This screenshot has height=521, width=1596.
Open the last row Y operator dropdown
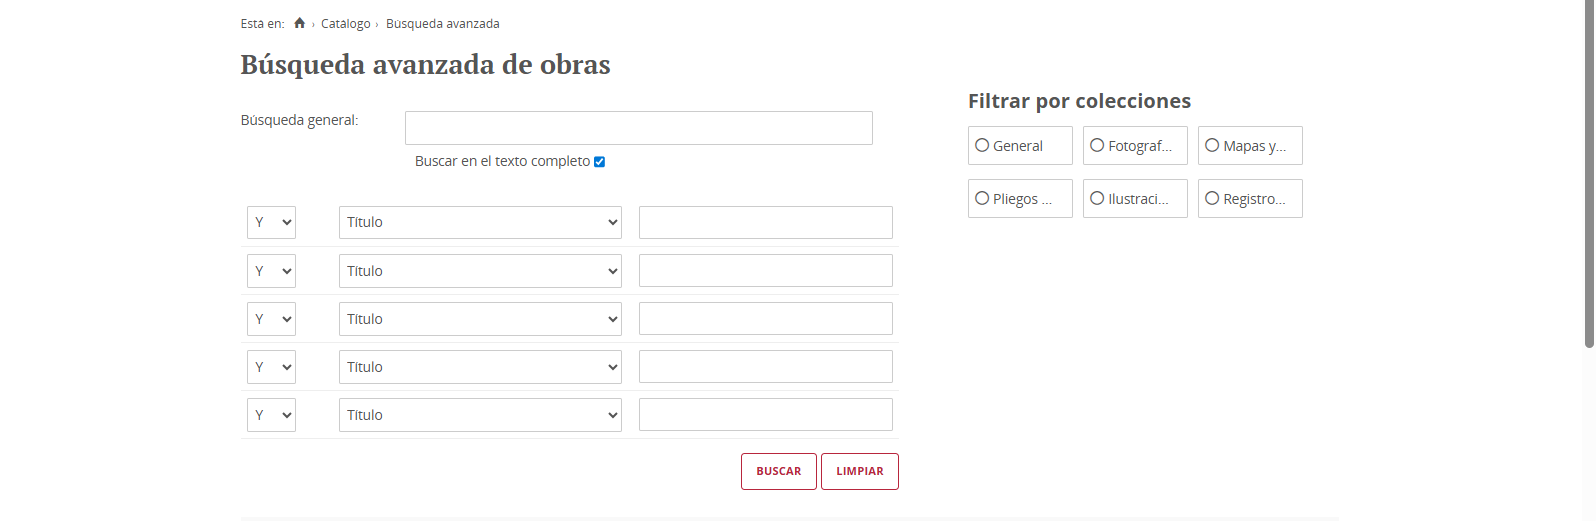click(x=271, y=415)
